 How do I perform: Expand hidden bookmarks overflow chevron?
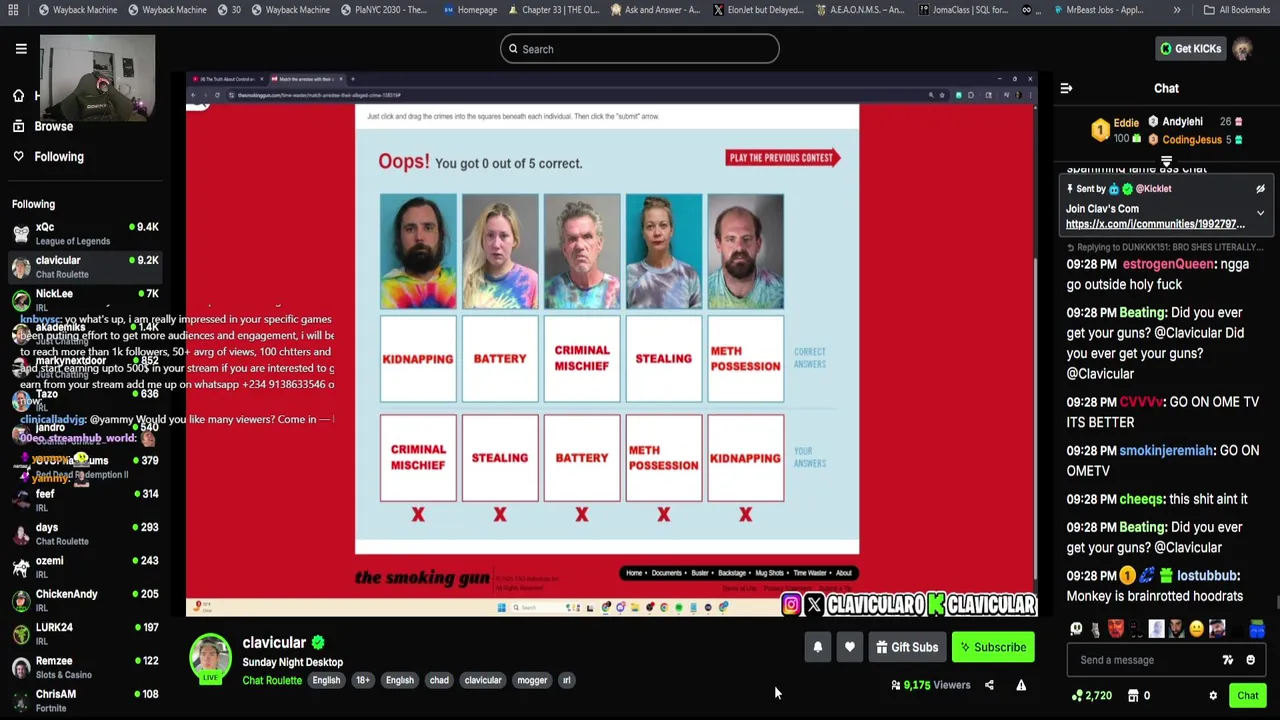click(x=1176, y=9)
